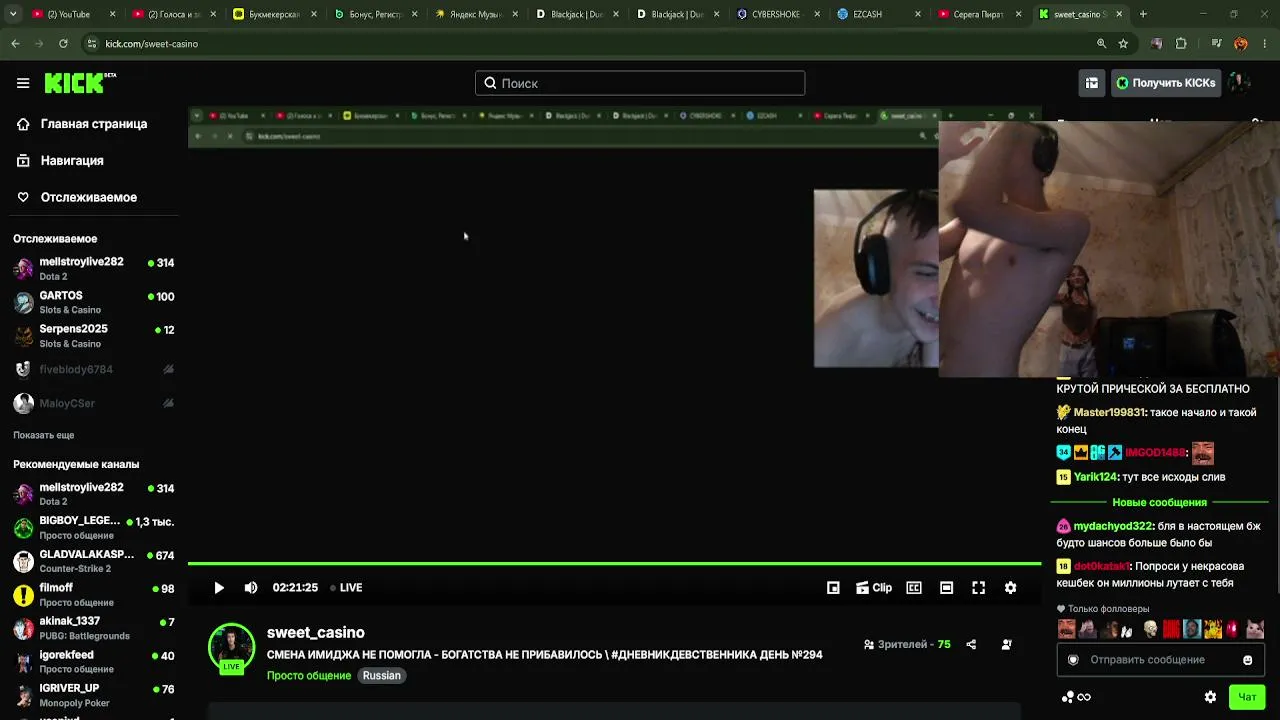
Task: Open browser extensions puzzle icon
Action: click(x=1181, y=44)
